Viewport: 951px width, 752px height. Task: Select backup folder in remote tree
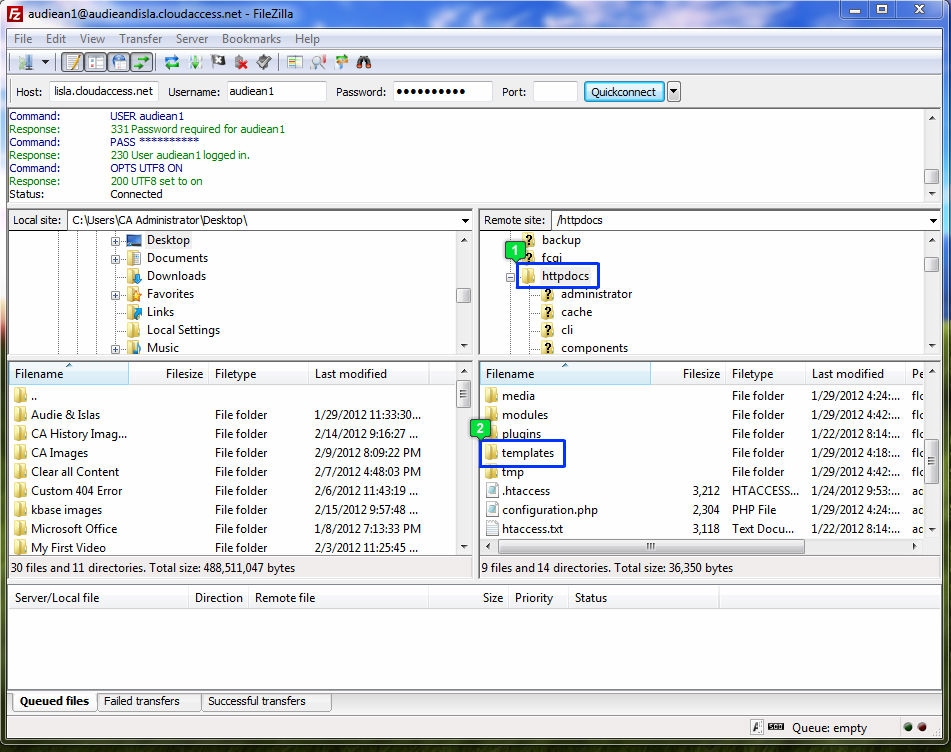click(x=561, y=240)
